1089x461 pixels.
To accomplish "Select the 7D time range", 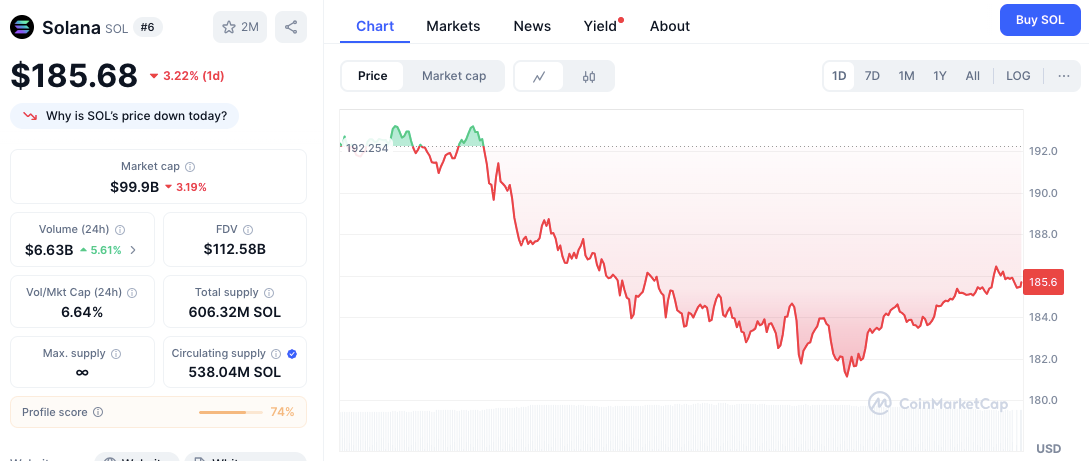I will tap(872, 76).
